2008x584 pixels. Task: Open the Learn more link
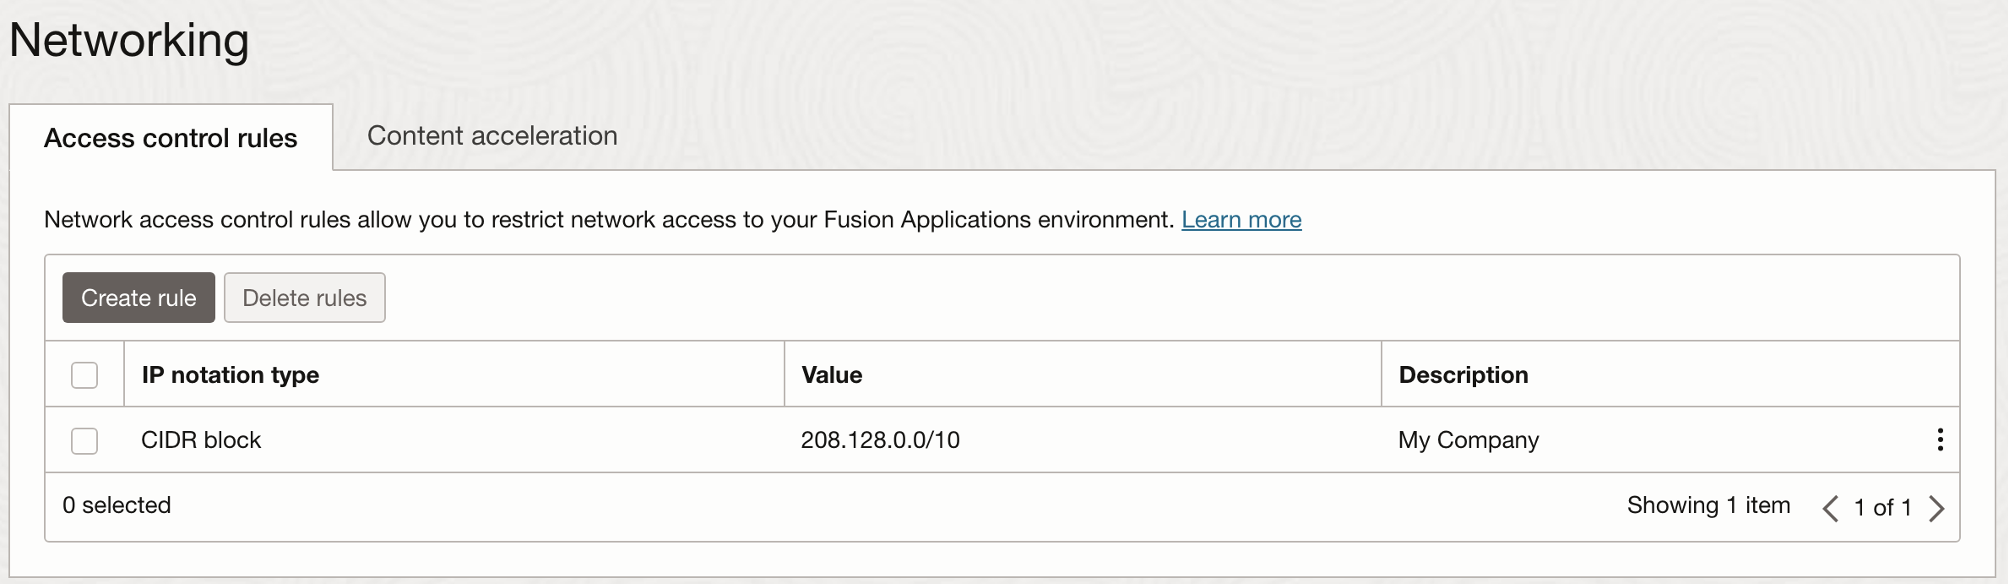point(1241,220)
